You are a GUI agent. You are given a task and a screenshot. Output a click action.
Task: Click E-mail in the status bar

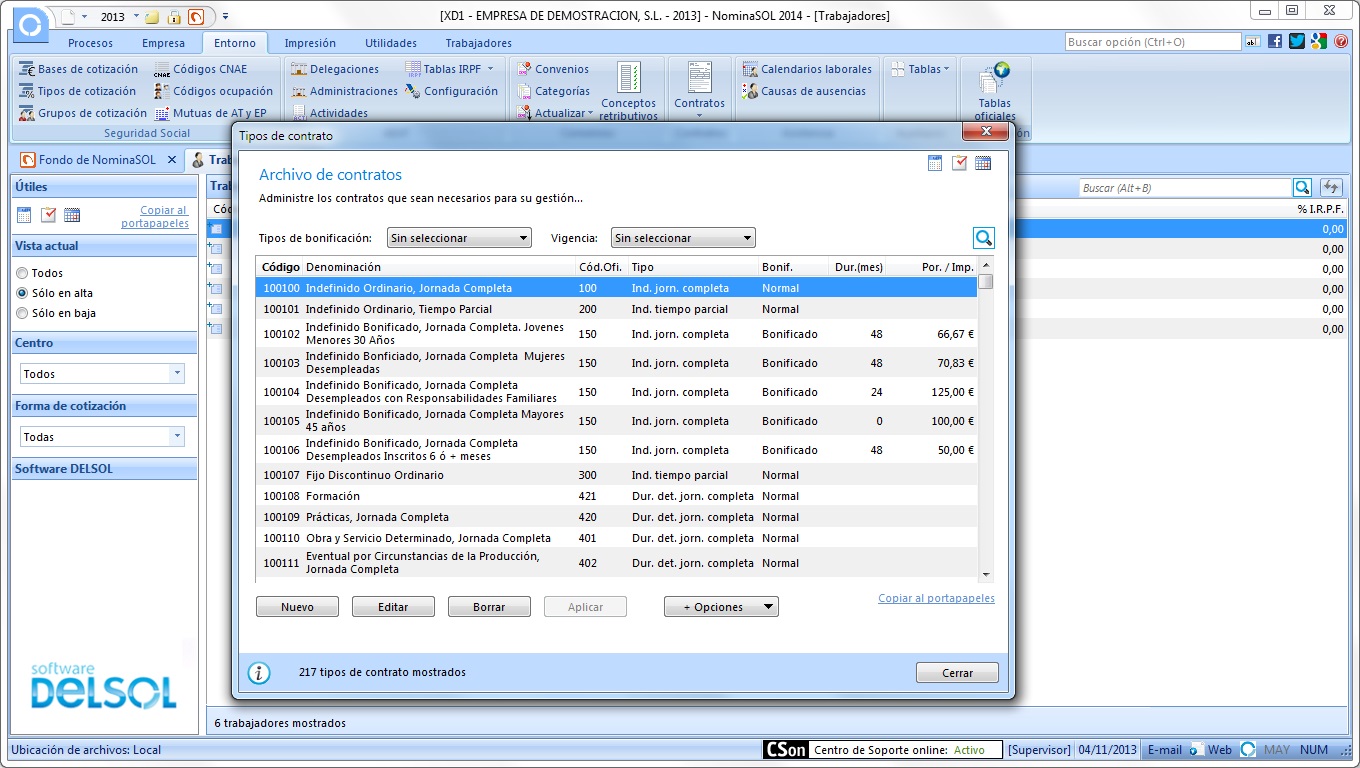[1164, 750]
